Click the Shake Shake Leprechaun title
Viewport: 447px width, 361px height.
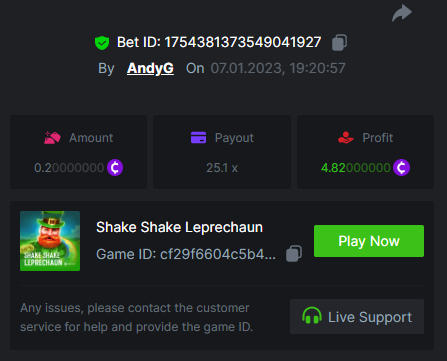(179, 227)
